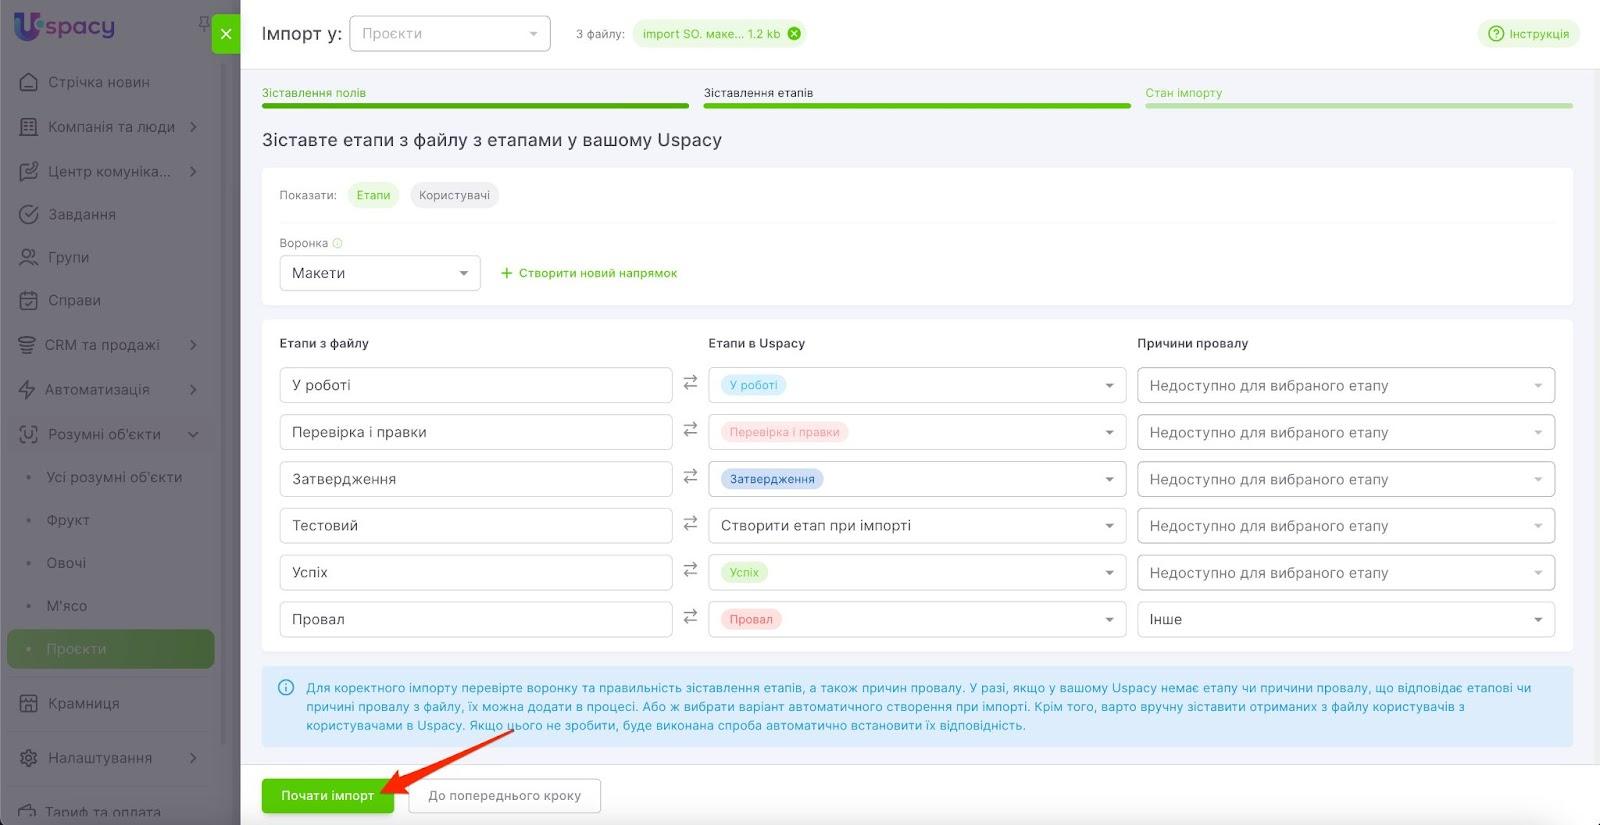Open Uspacy stage dropdown showing Перевірка і правки

coord(917,432)
